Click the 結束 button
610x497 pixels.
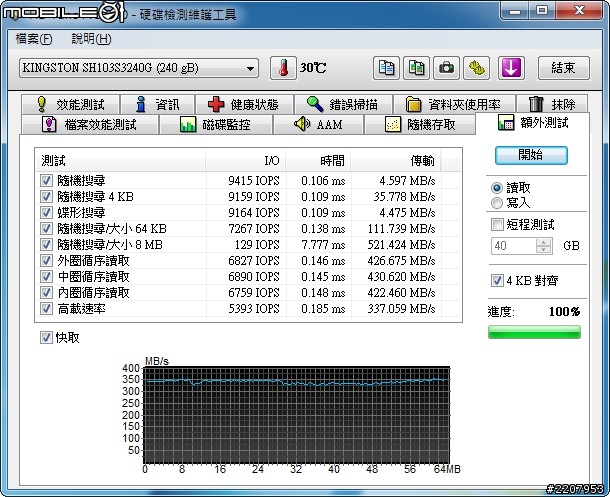(563, 68)
